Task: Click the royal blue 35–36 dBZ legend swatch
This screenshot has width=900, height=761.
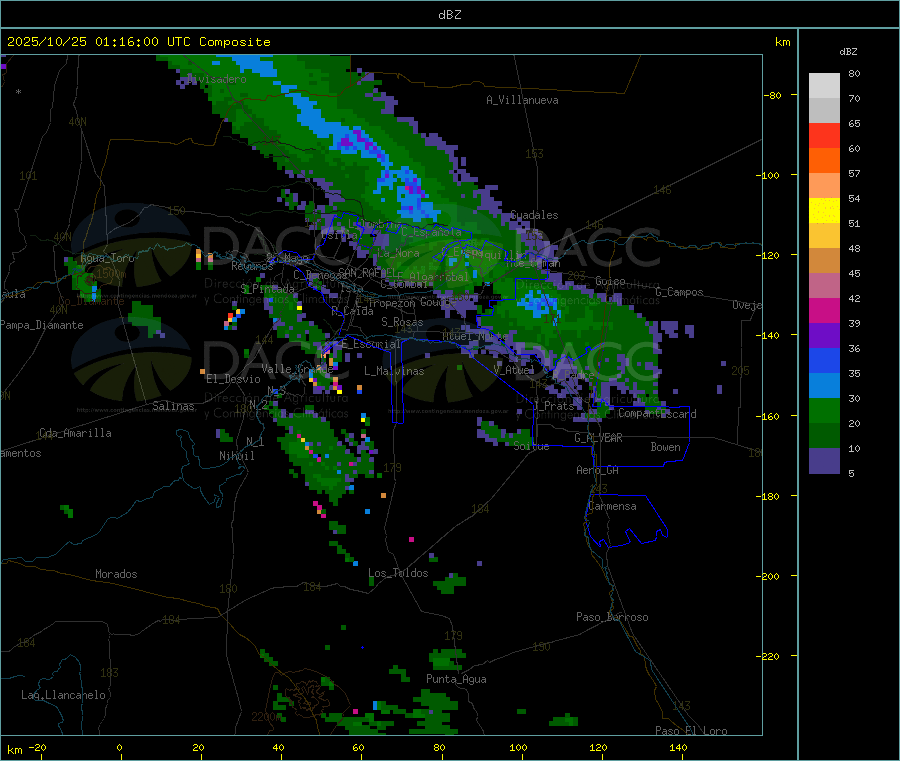Action: coord(824,360)
